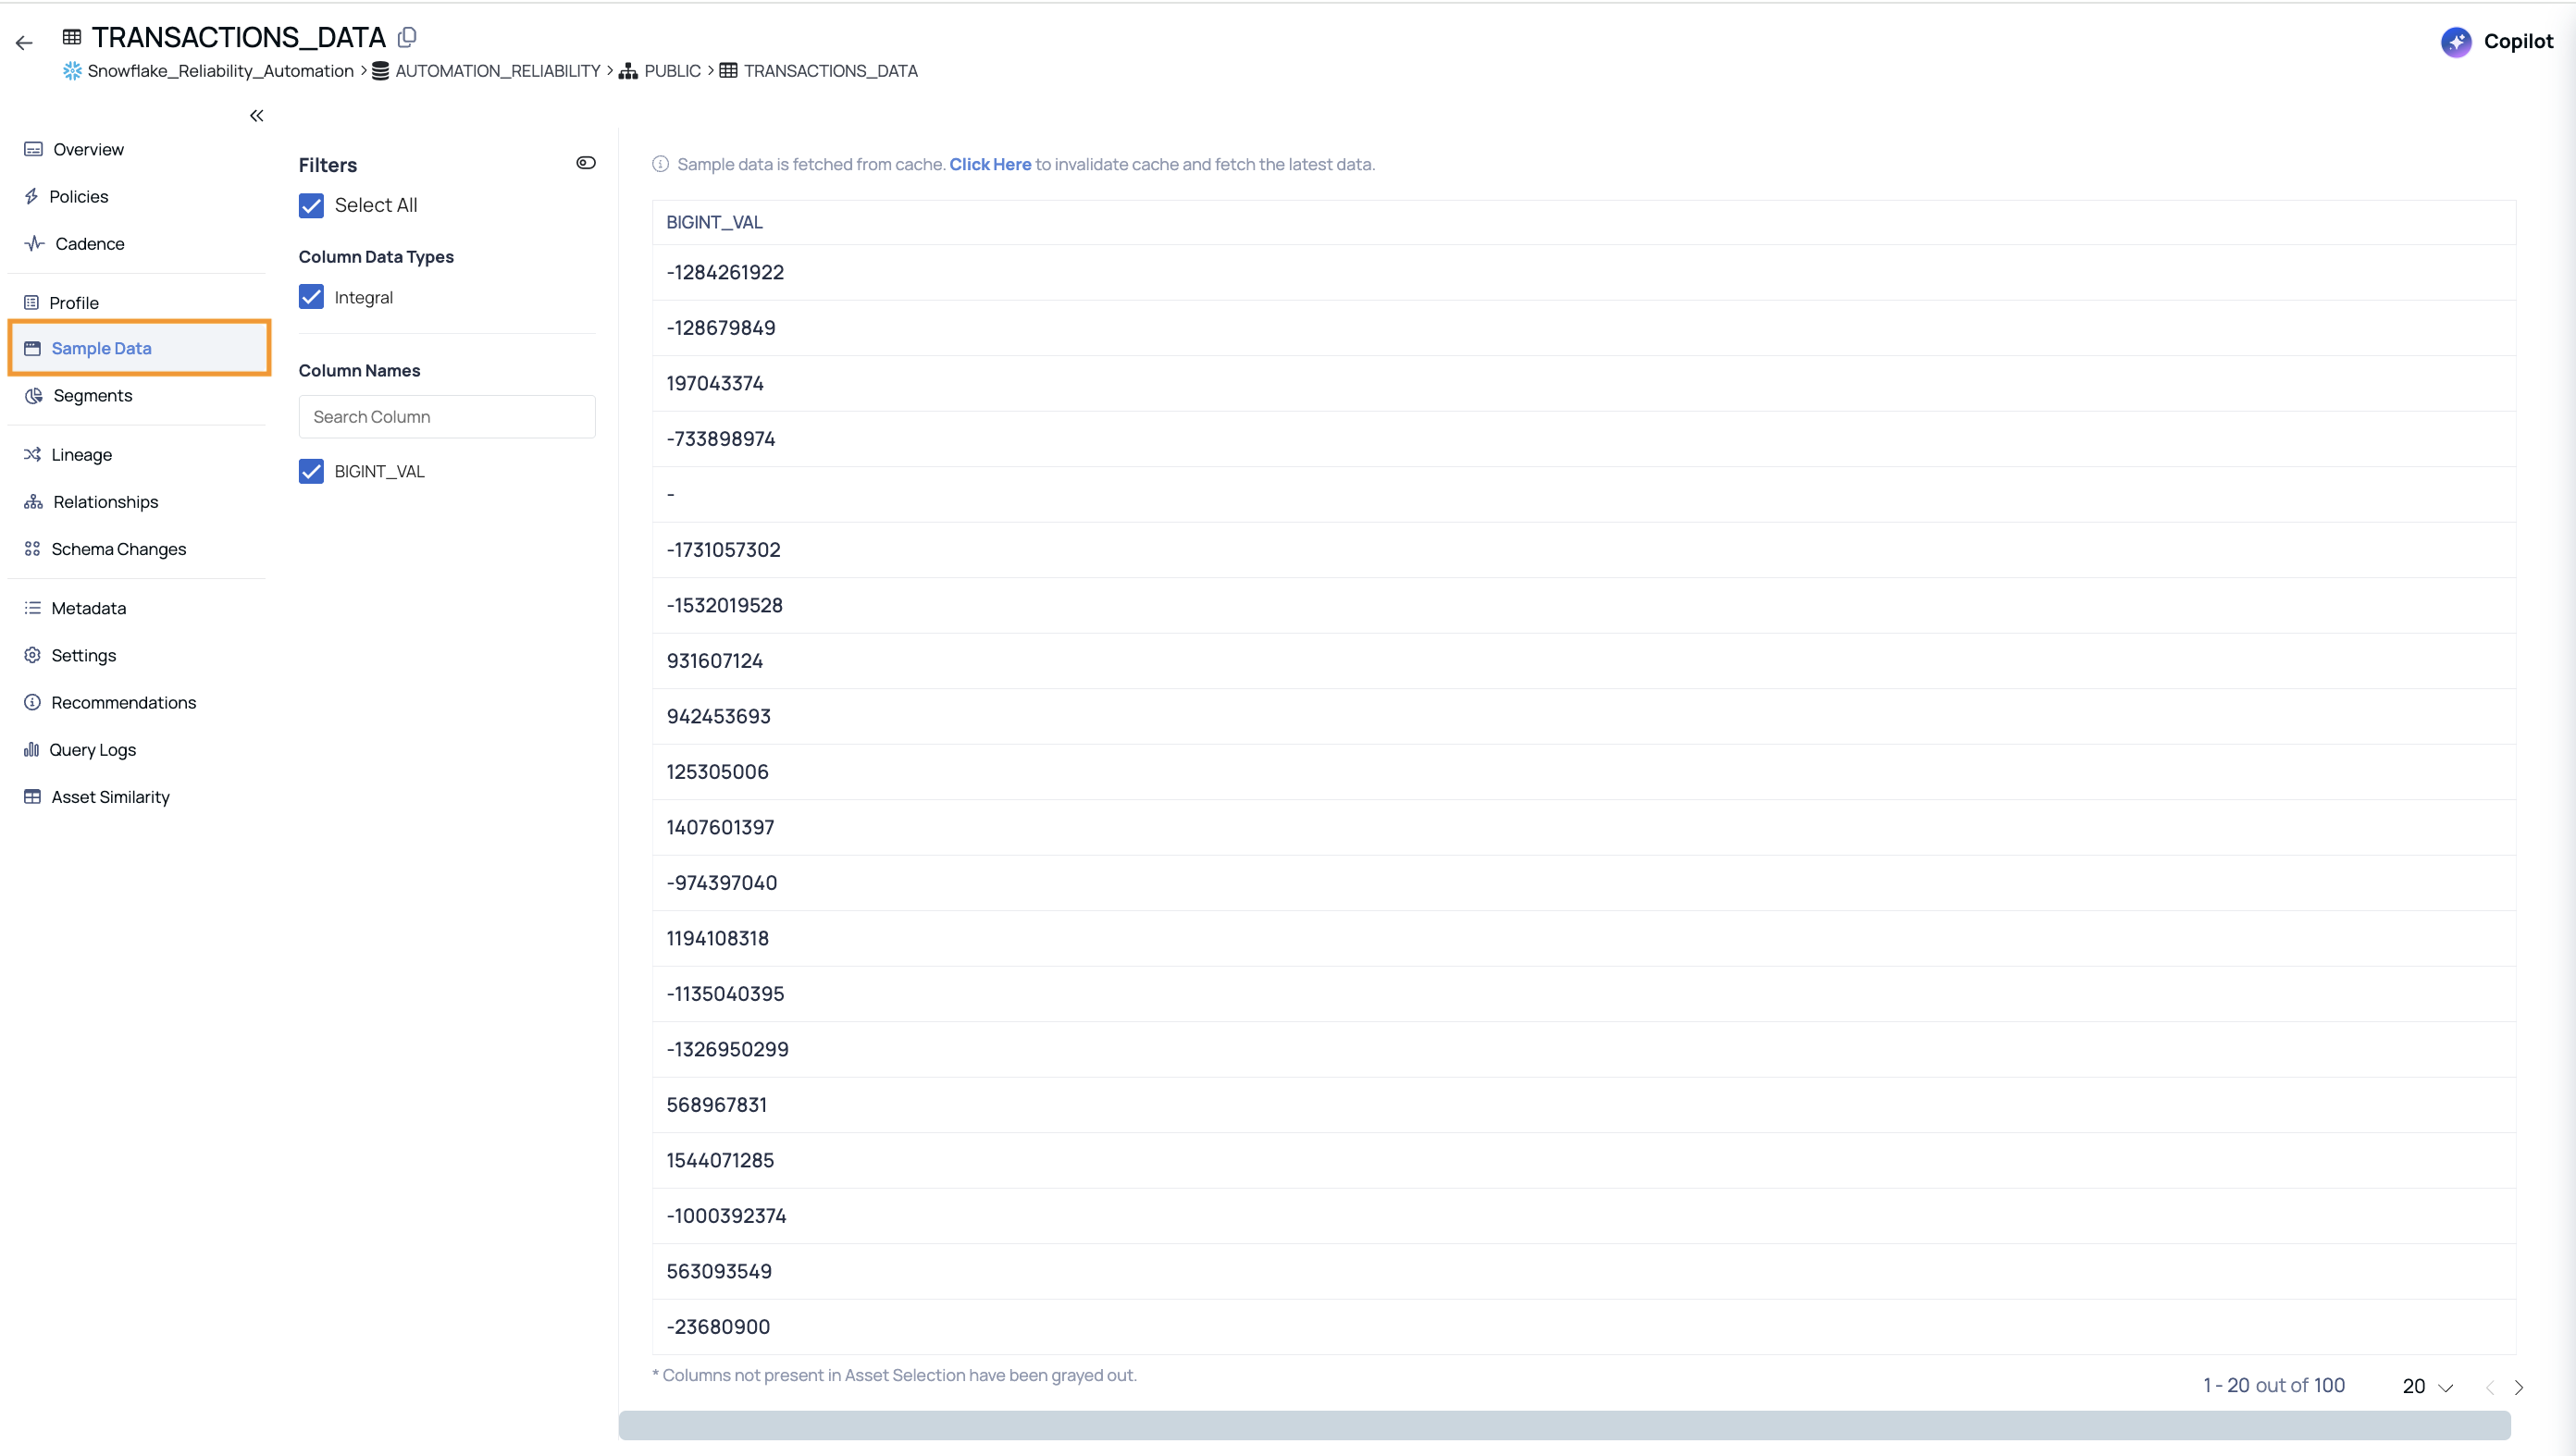Click Here to invalidate cache
Screen dimensions: 2576x1456
point(990,164)
